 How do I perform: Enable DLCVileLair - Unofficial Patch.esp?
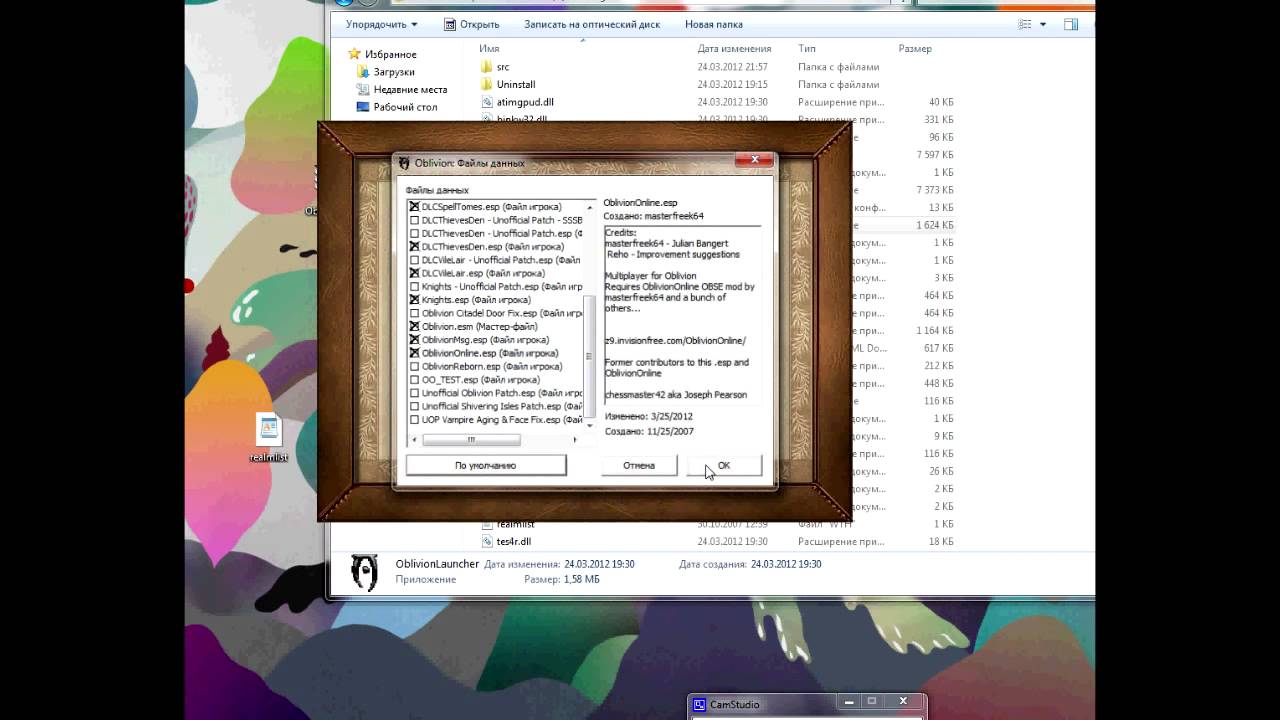414,260
